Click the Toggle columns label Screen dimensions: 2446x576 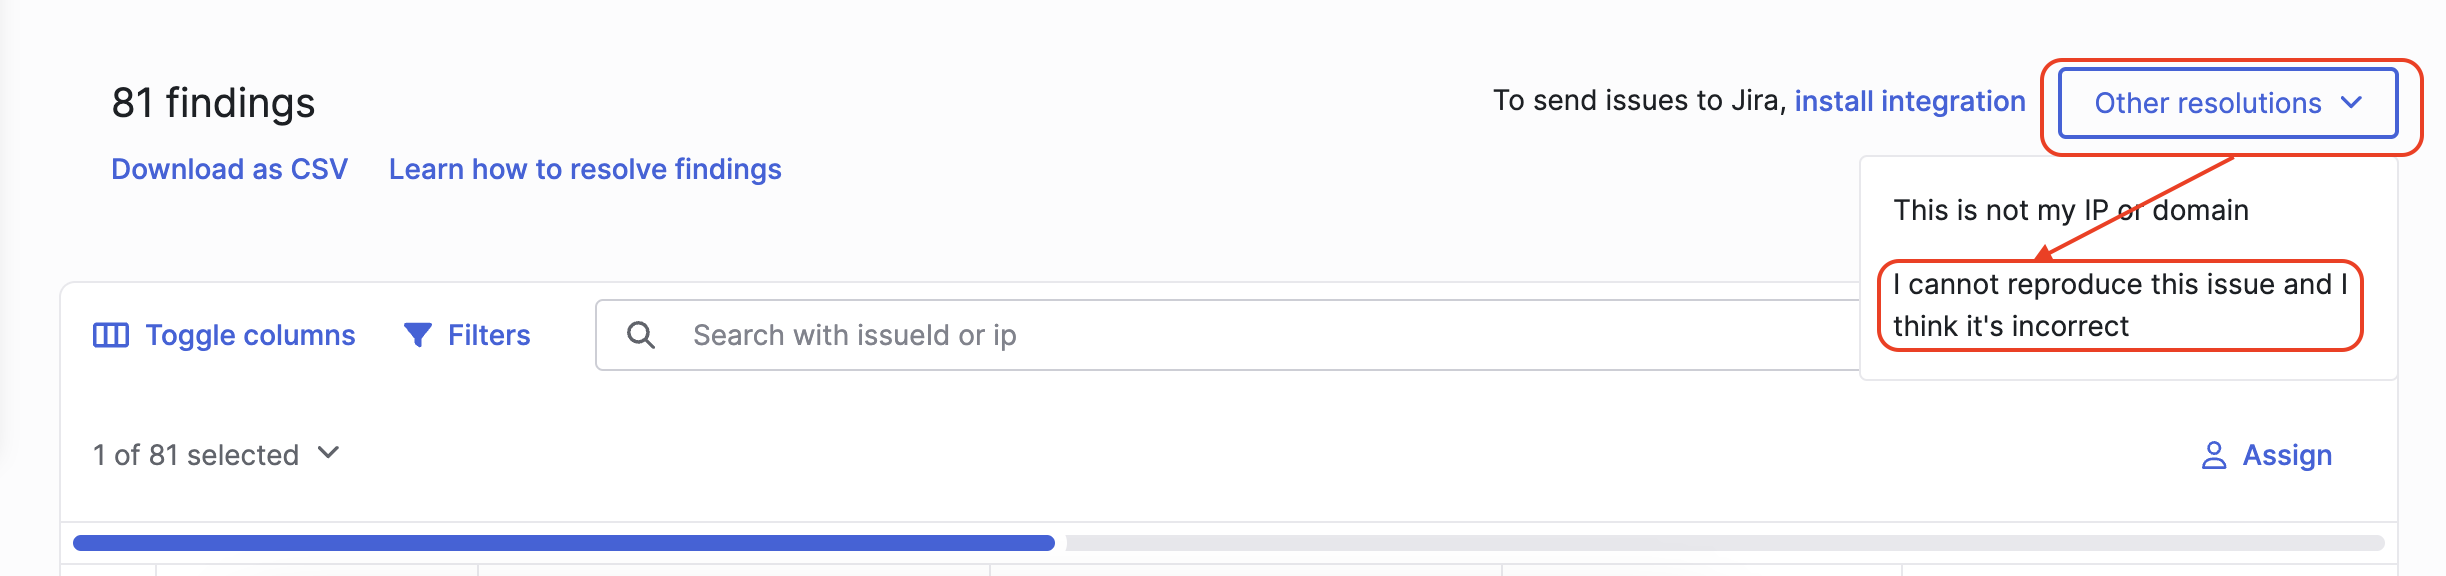click(x=250, y=335)
